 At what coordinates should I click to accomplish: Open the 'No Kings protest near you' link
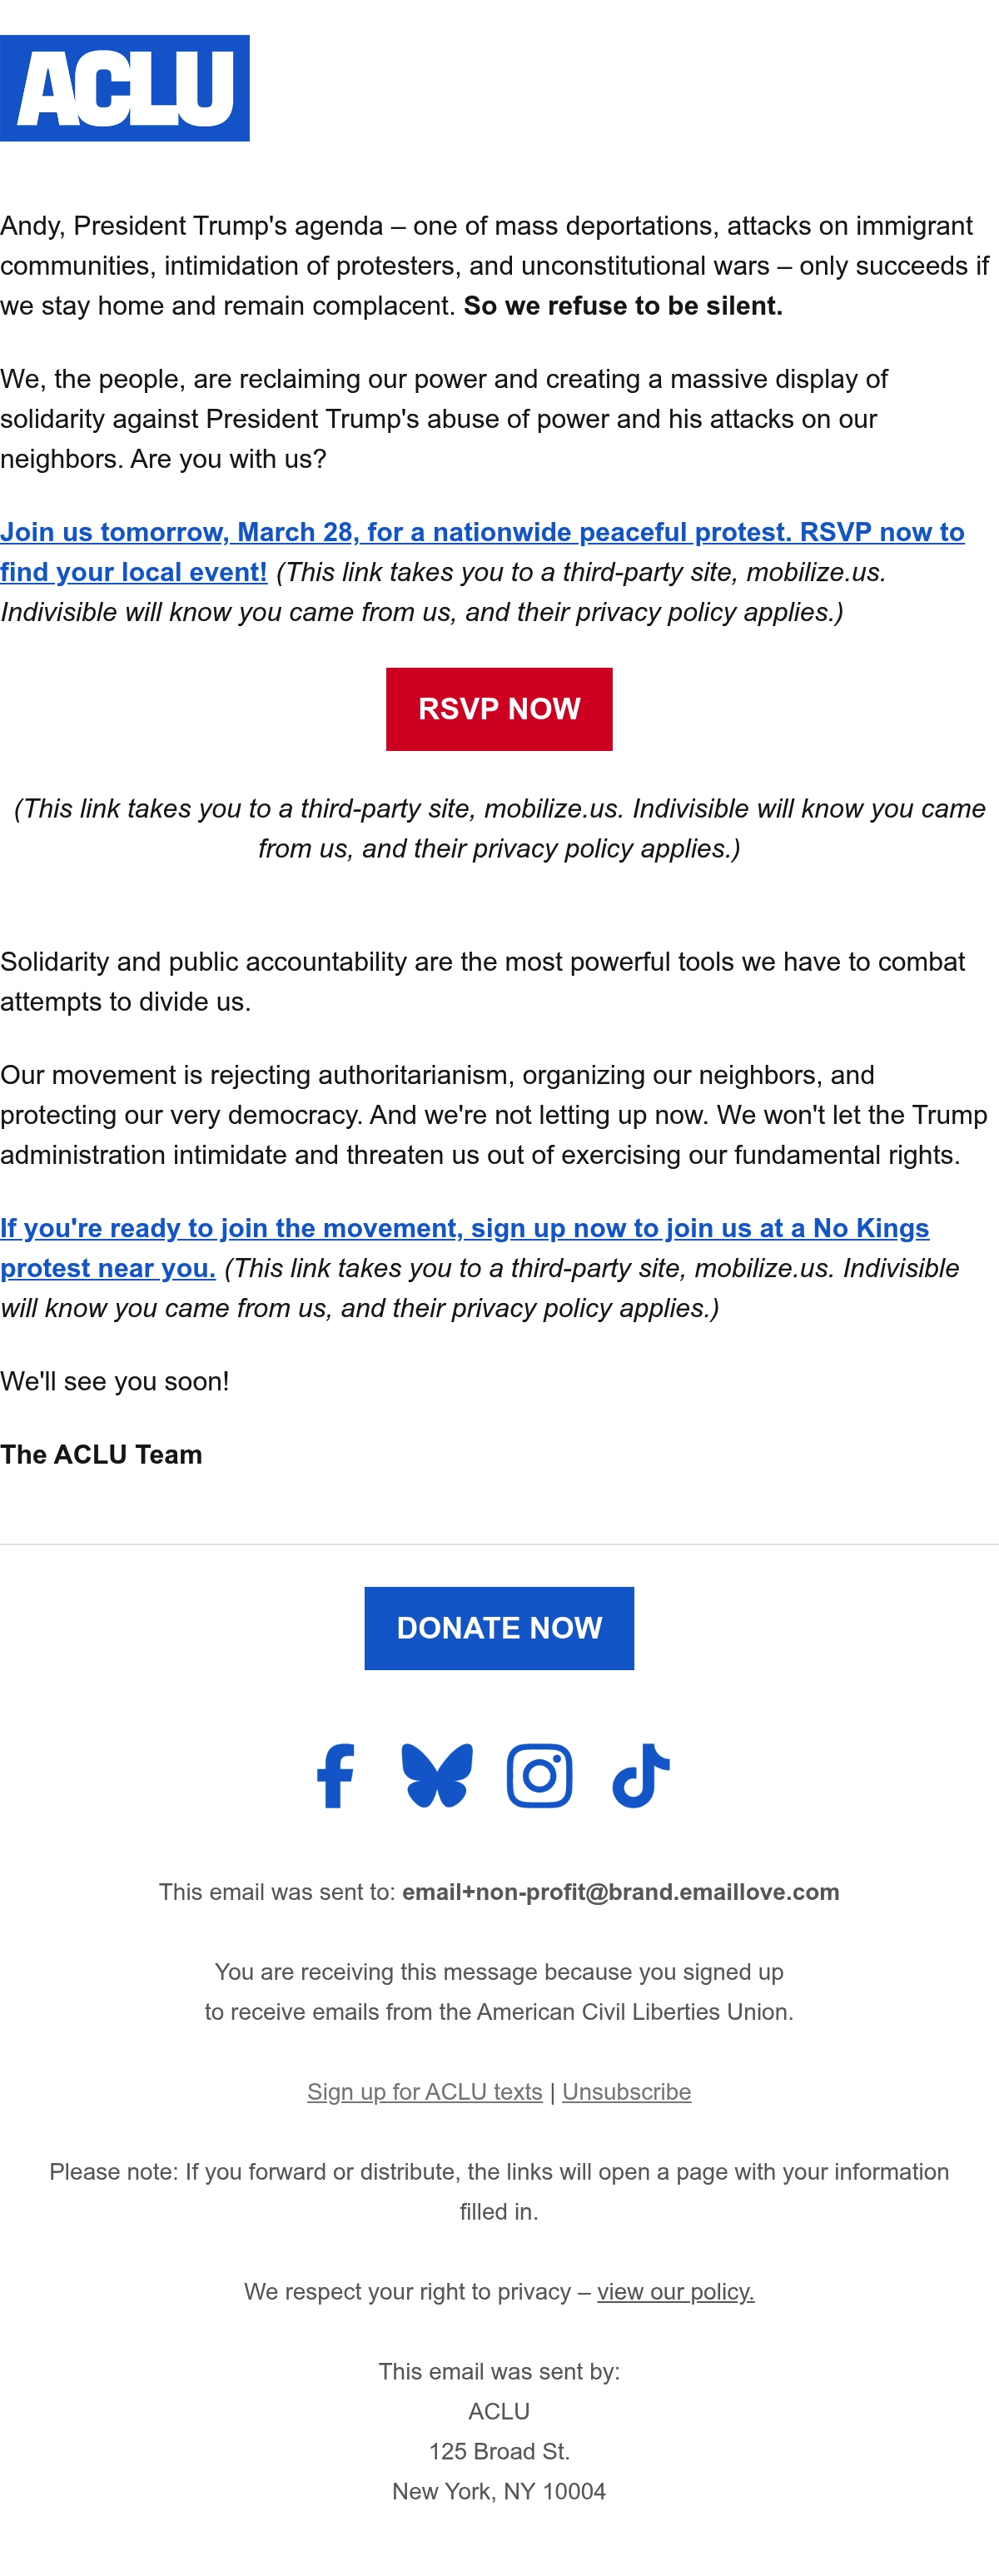pos(465,1248)
